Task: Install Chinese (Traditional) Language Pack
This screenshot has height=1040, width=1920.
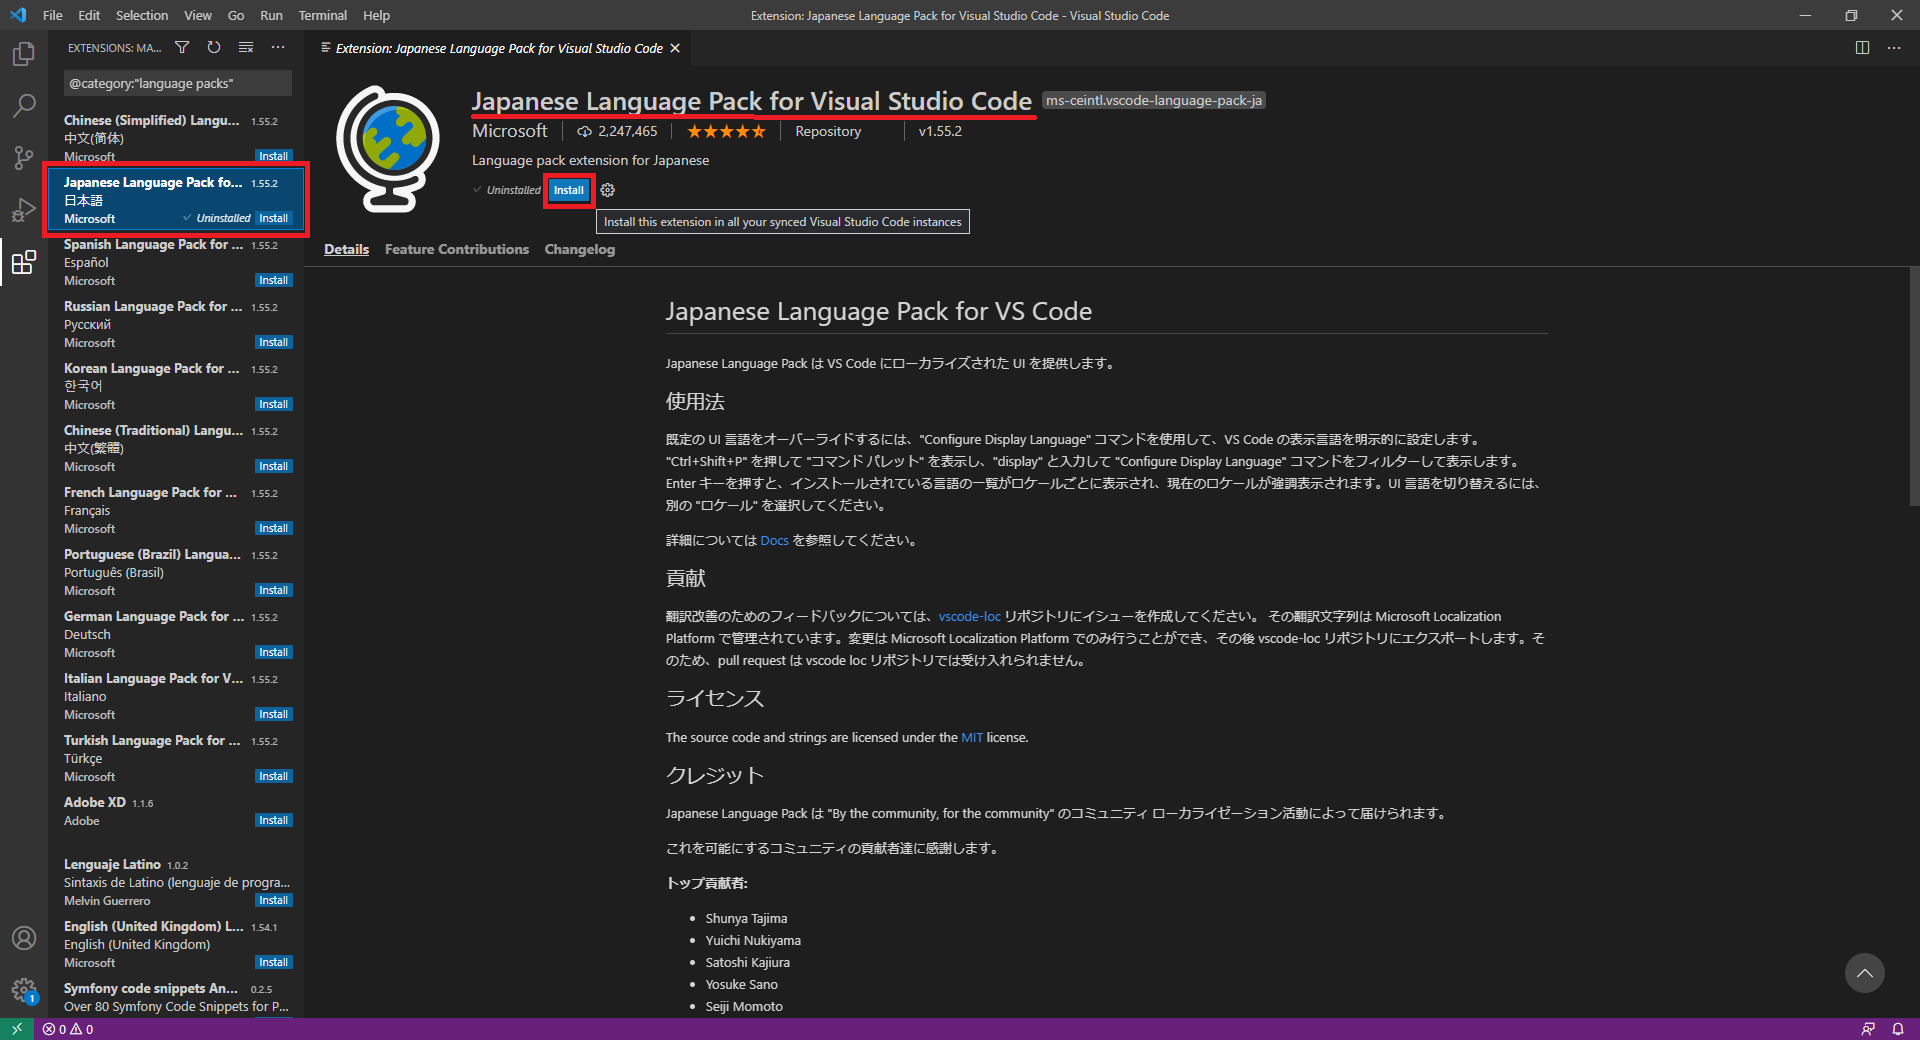Action: click(x=273, y=466)
